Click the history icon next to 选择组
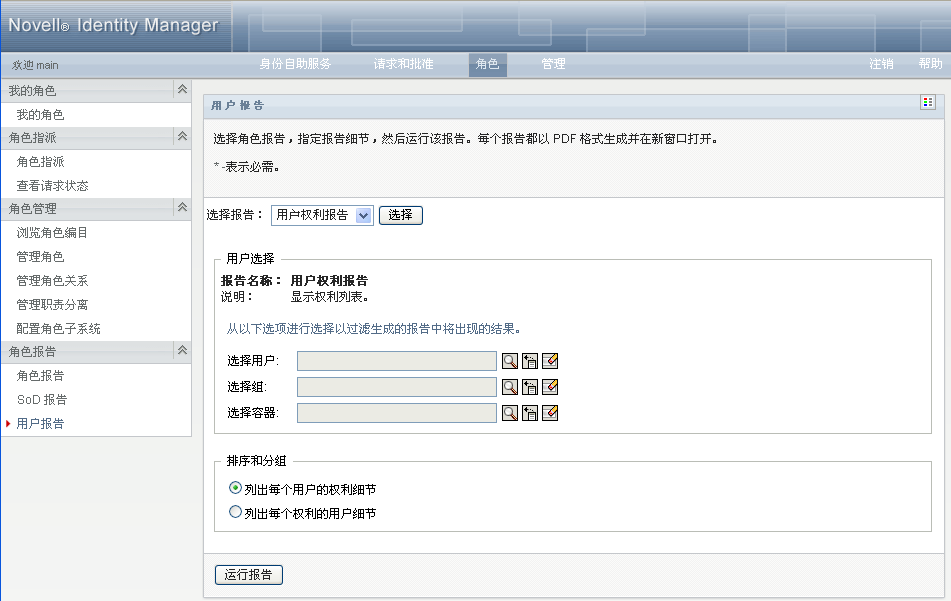Screen dimensions: 951x601 [x=530, y=388]
